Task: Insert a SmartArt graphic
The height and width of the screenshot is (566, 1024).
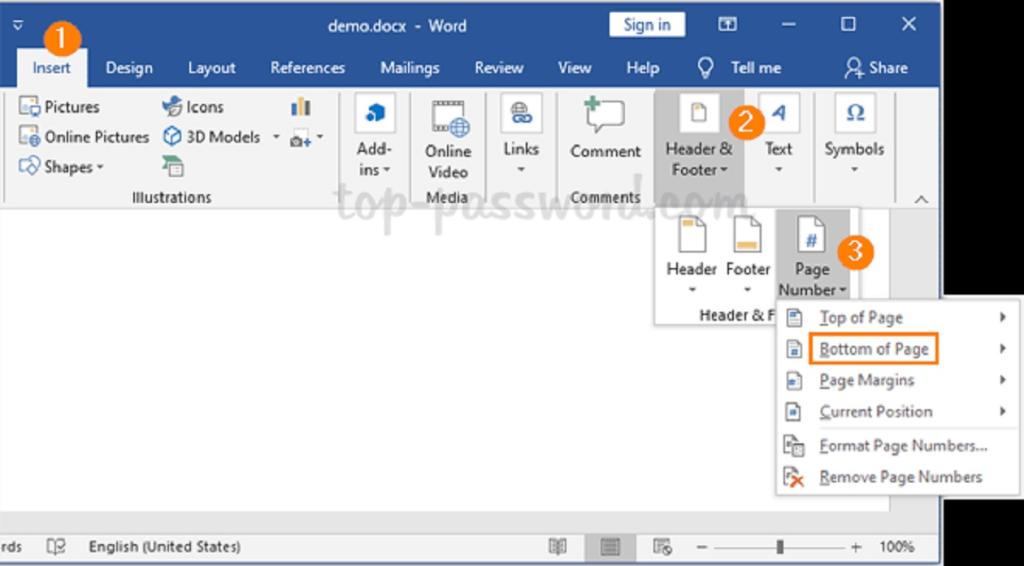Action: (x=173, y=167)
